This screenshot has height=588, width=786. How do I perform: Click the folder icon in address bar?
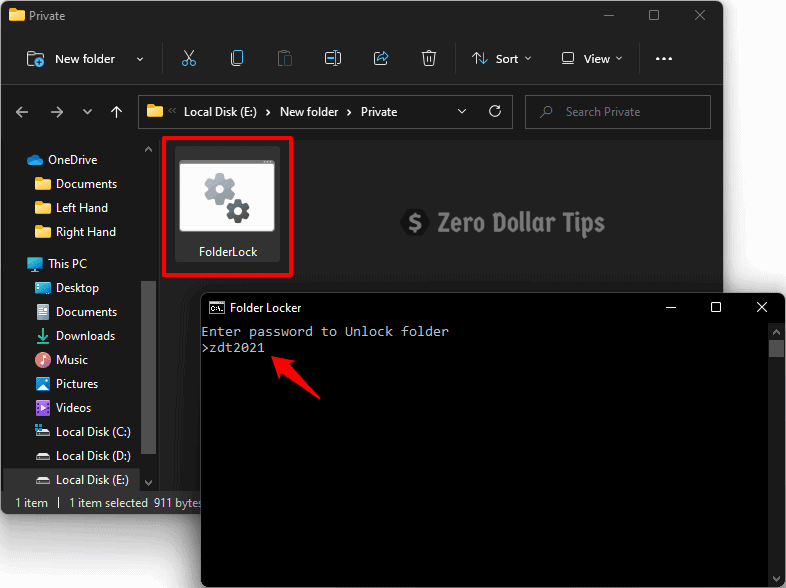click(155, 111)
